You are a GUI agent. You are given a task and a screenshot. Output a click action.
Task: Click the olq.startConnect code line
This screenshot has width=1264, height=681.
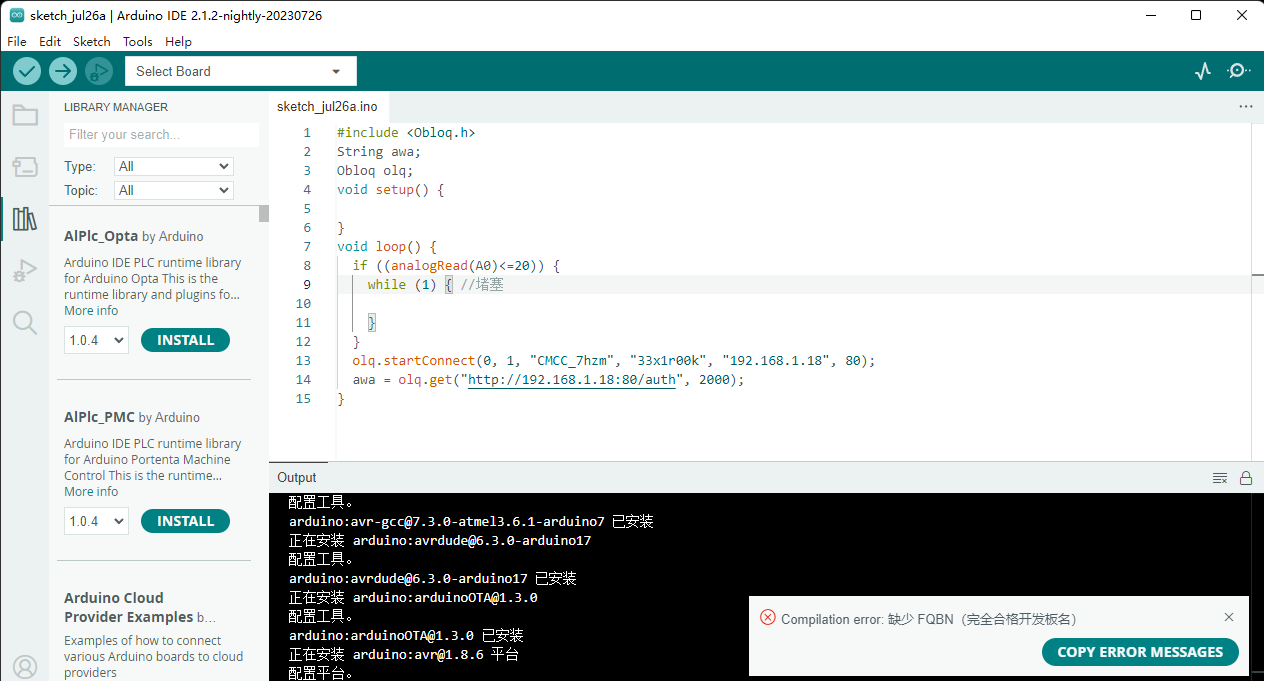coord(614,360)
